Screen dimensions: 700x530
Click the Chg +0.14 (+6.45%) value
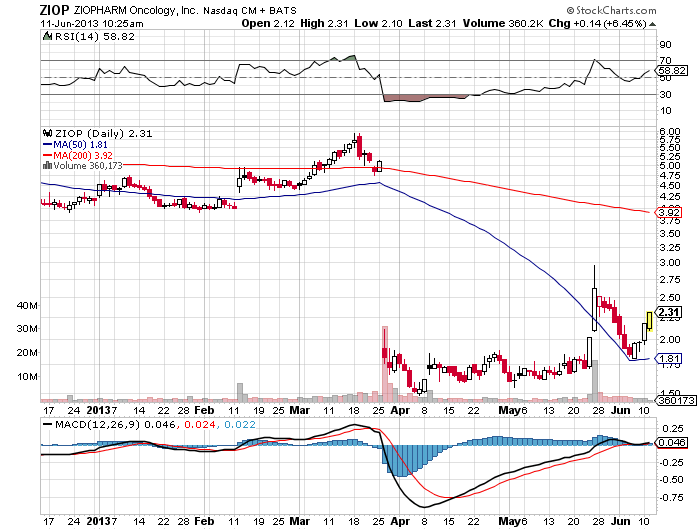(x=597, y=24)
